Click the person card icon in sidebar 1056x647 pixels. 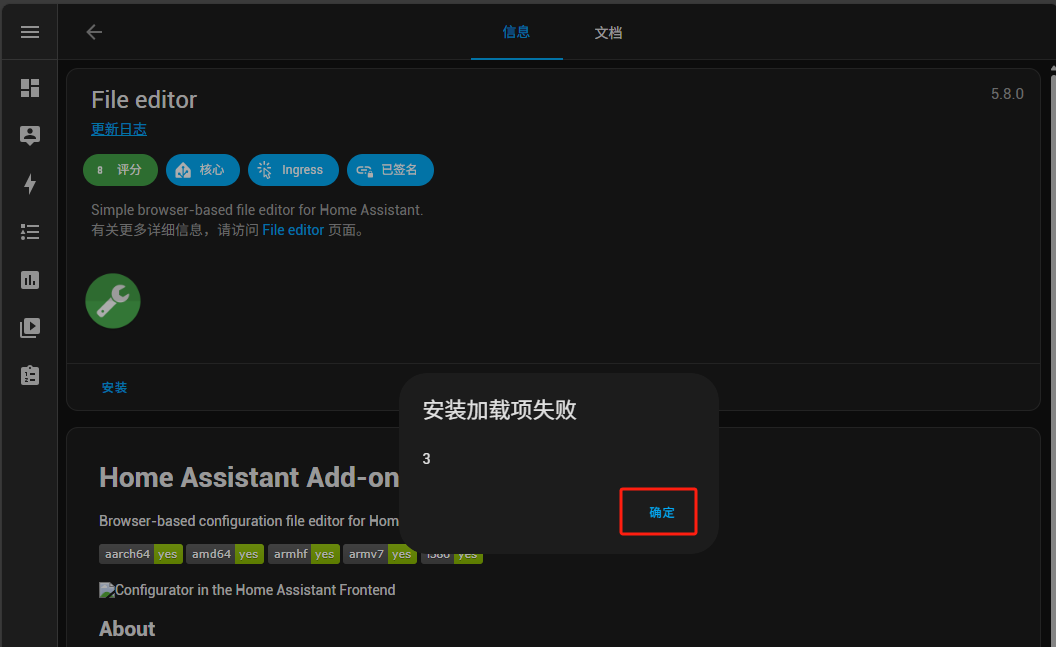(x=30, y=136)
